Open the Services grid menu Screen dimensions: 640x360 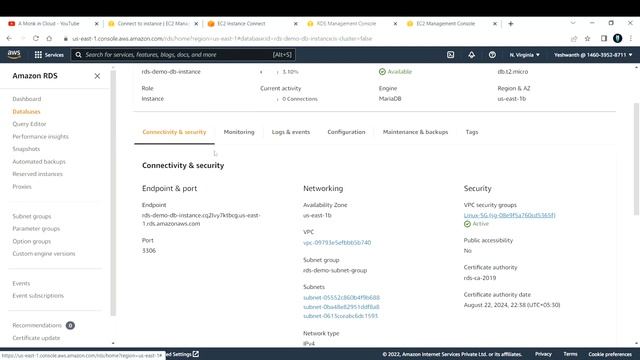click(49, 55)
